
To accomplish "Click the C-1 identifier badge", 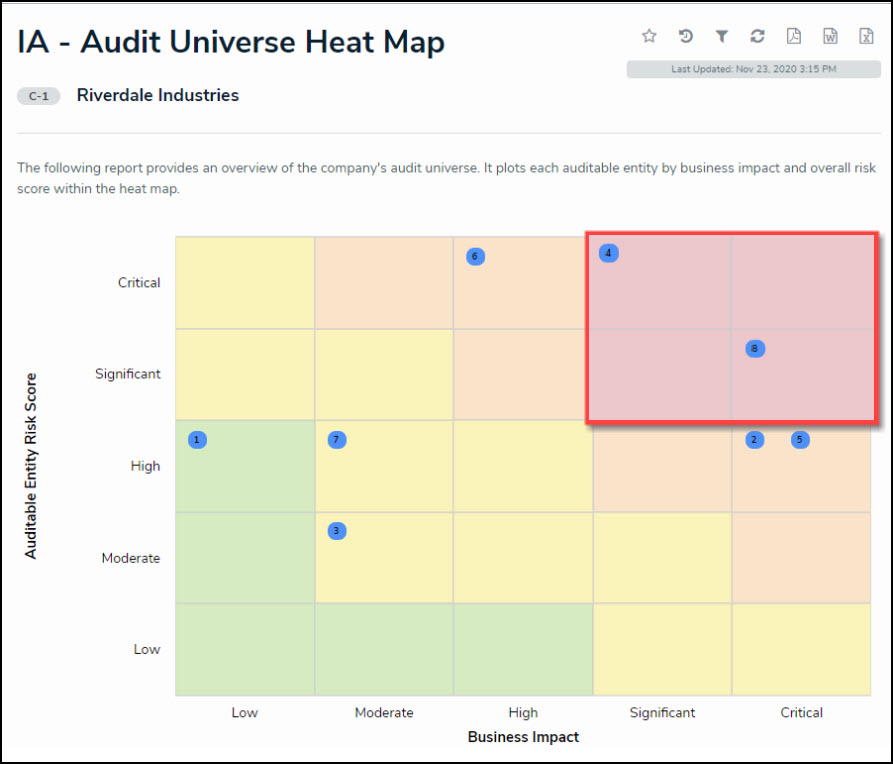I will pos(39,96).
